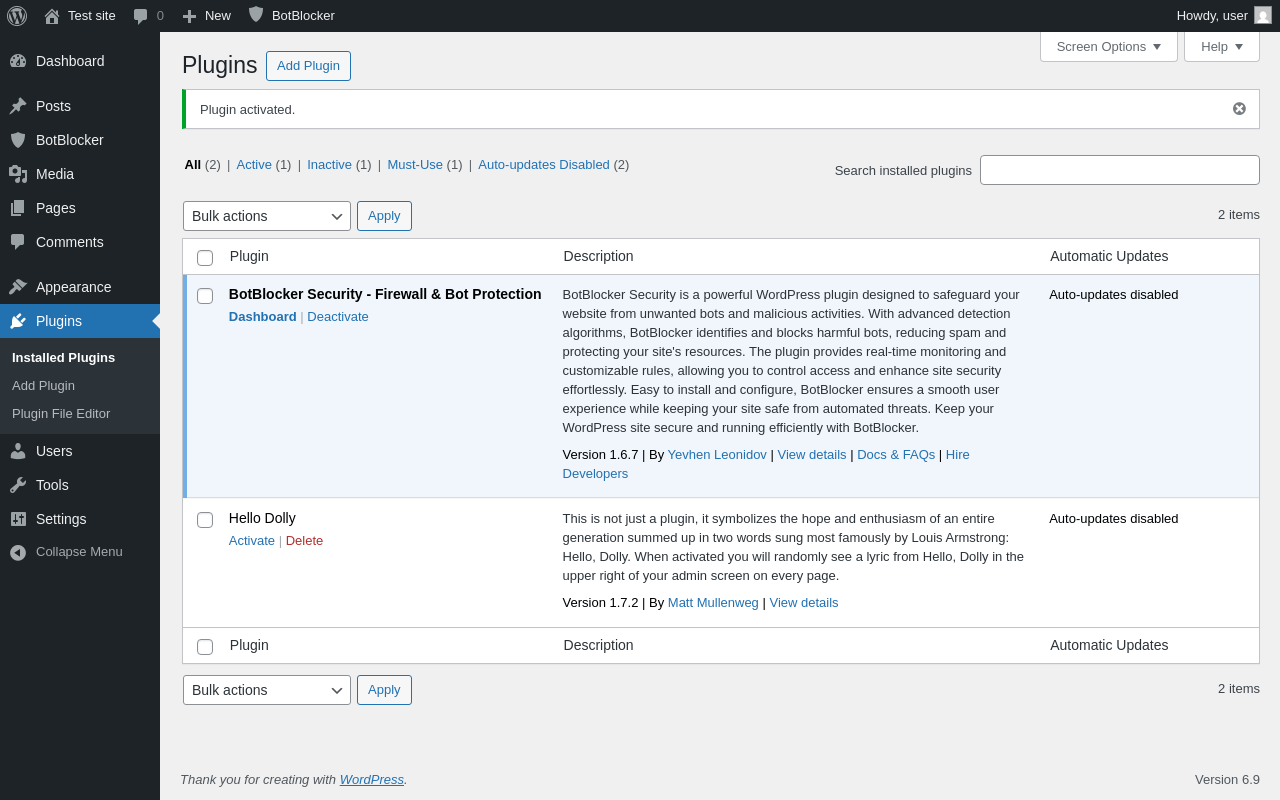Filter plugins by the Inactive tab
The image size is (1280, 800).
[329, 165]
